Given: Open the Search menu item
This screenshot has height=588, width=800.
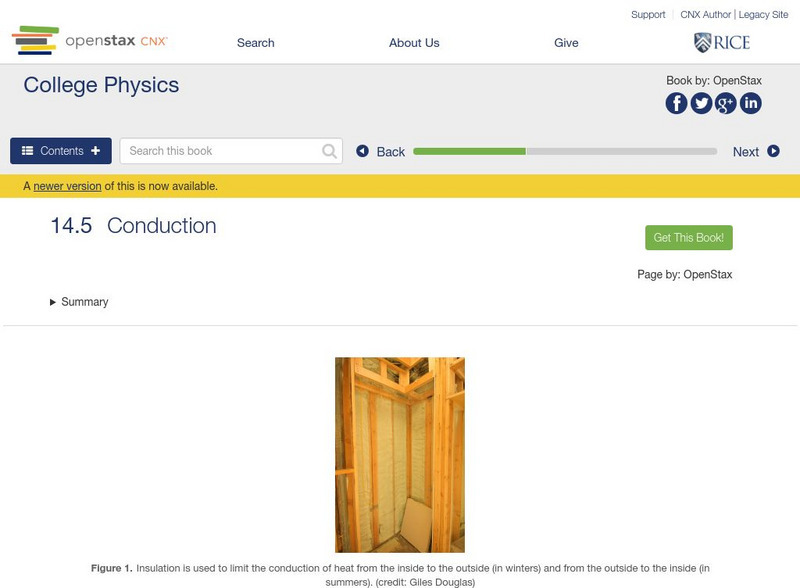Looking at the screenshot, I should (256, 43).
